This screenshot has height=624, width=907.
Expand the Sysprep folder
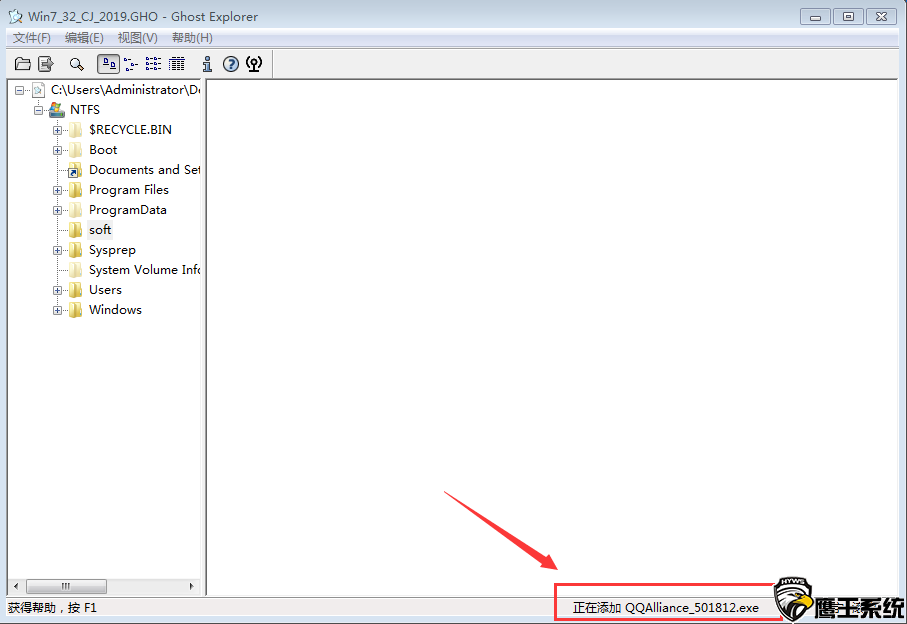(57, 250)
